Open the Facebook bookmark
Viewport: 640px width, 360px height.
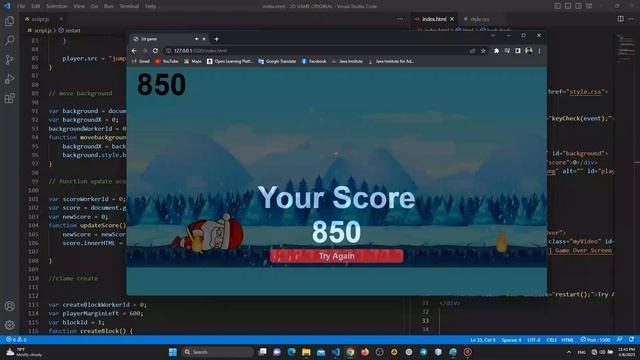pyautogui.click(x=314, y=61)
